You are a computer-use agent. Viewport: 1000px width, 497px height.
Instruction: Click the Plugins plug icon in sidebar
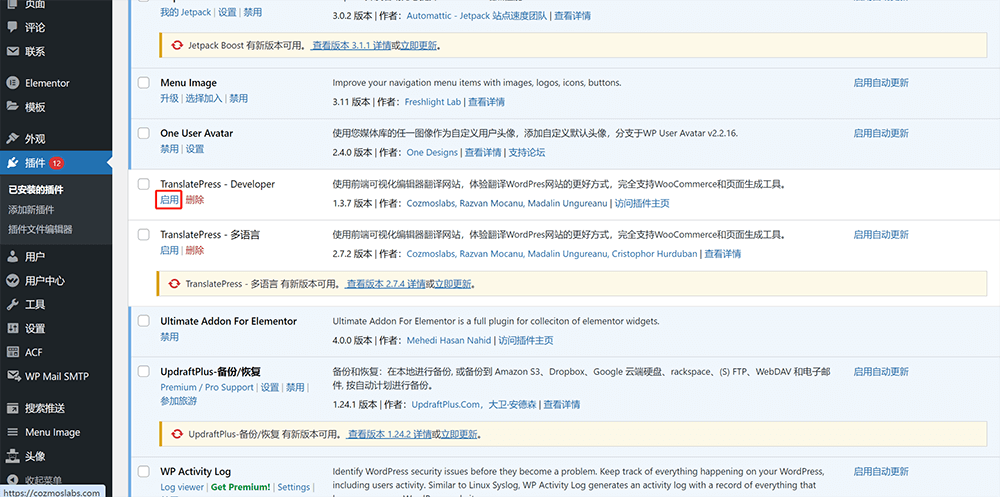12,163
